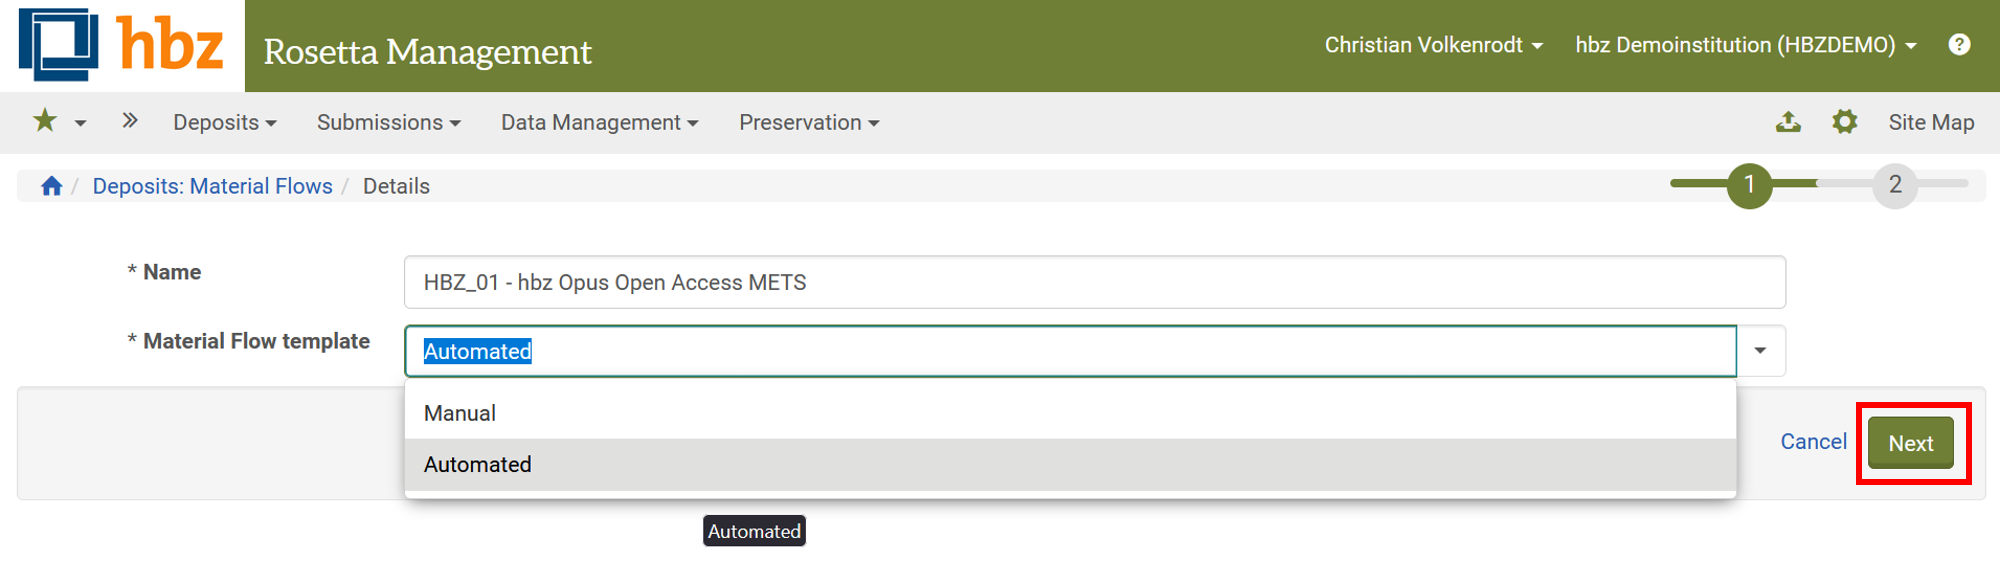The height and width of the screenshot is (561, 2000).
Task: Open the help question mark icon
Action: click(1959, 45)
